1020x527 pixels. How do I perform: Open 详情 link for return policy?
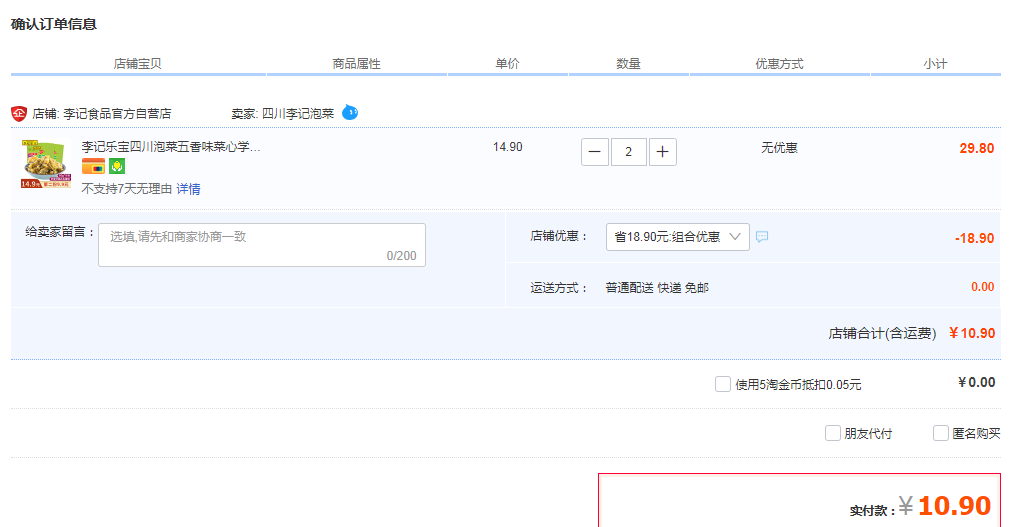coord(188,189)
